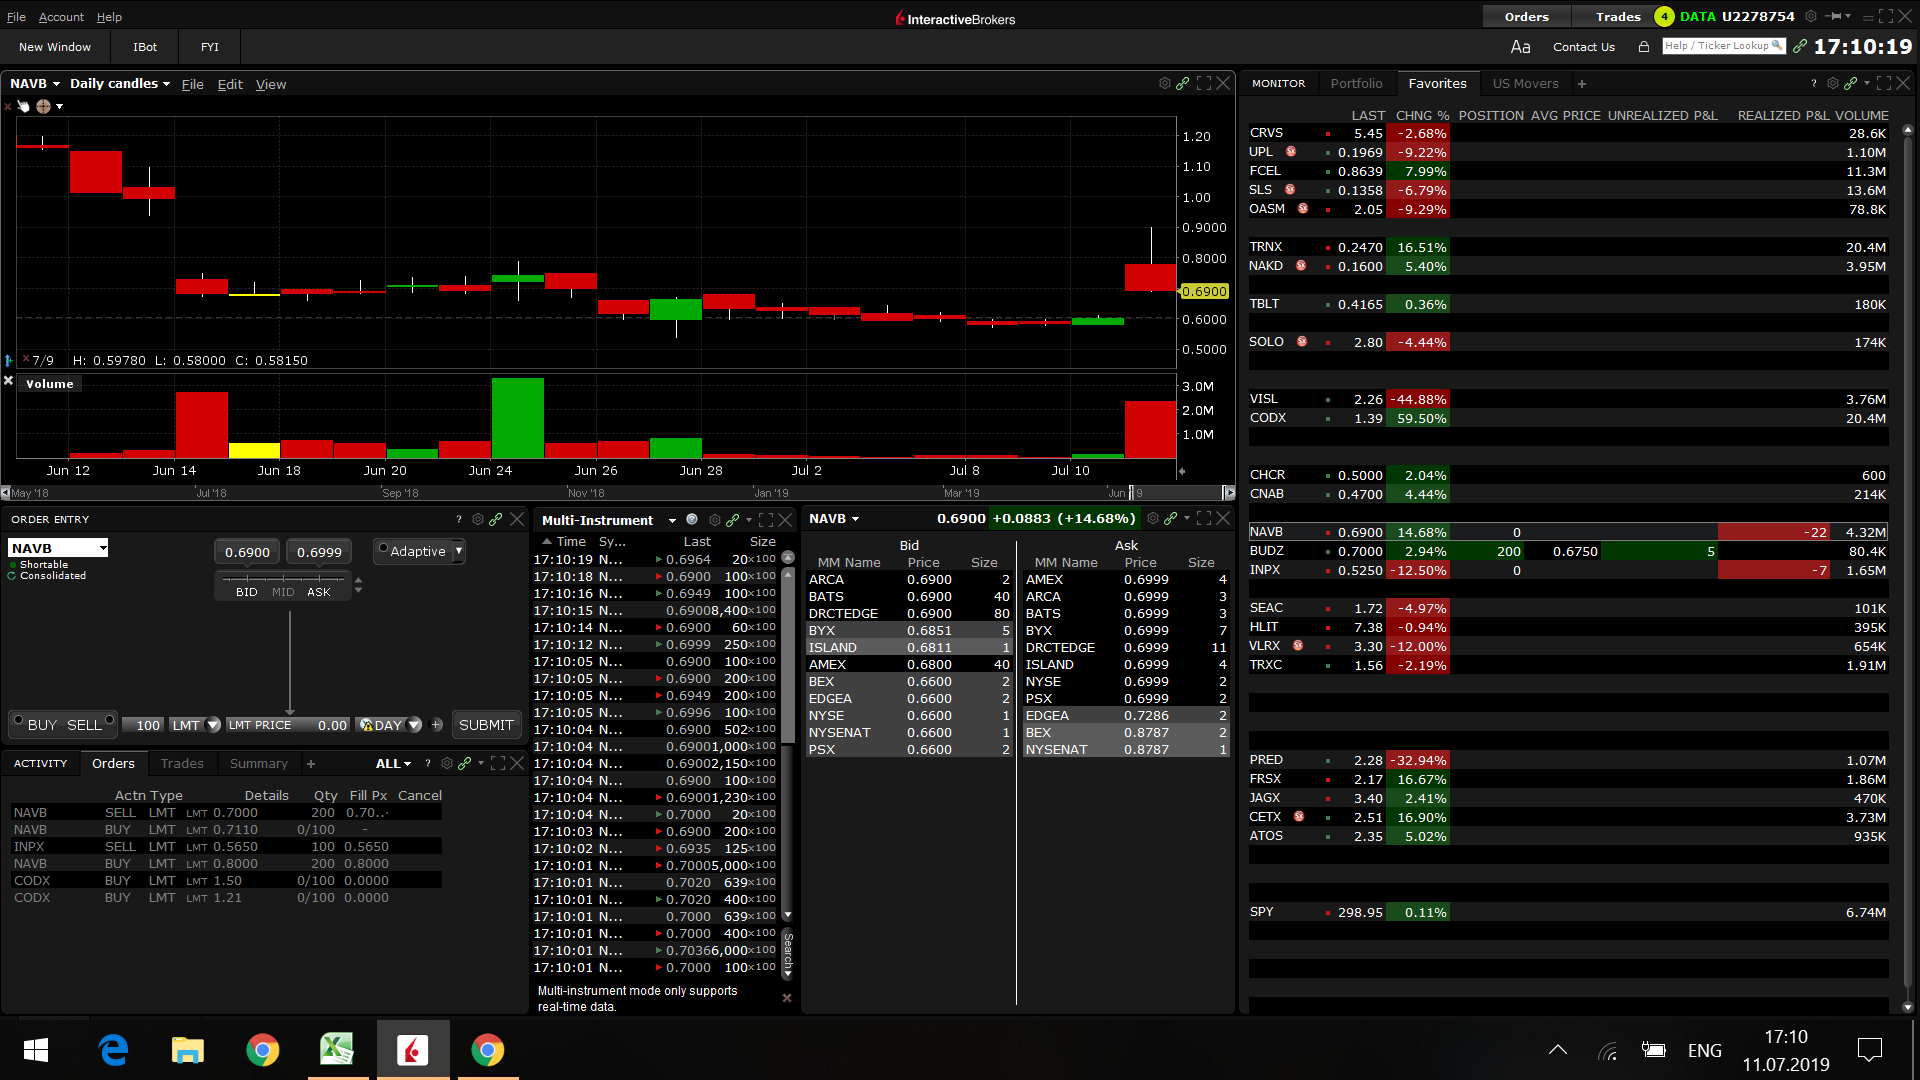Click the plus button beside DAY
This screenshot has width=1920, height=1080.
437,725
